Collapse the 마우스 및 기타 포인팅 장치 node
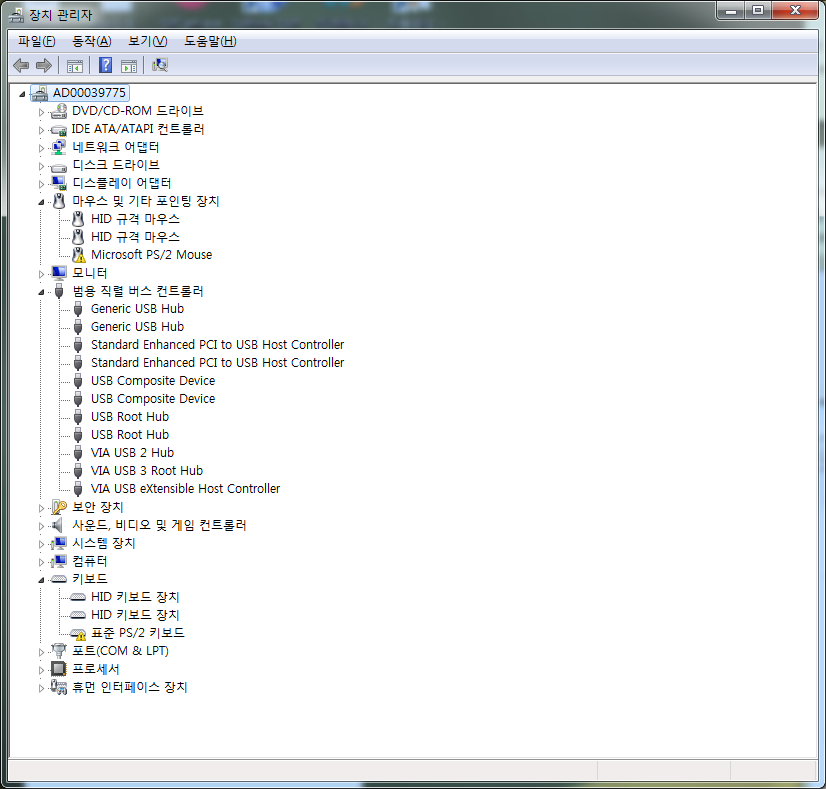 click(x=41, y=202)
